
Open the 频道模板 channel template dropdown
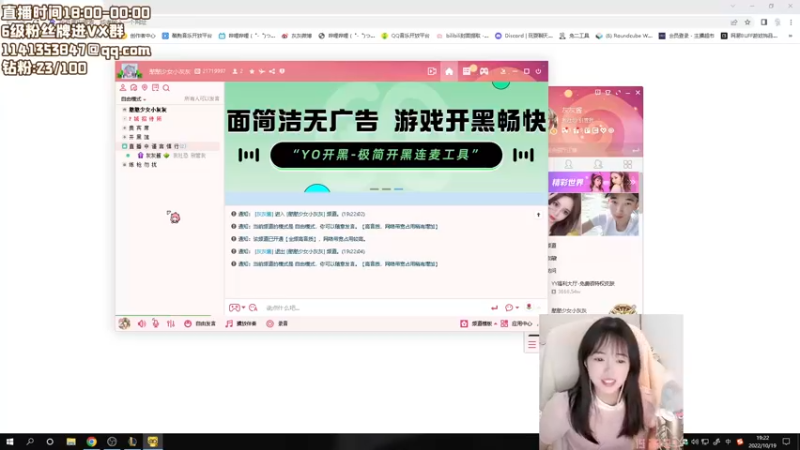(479, 323)
